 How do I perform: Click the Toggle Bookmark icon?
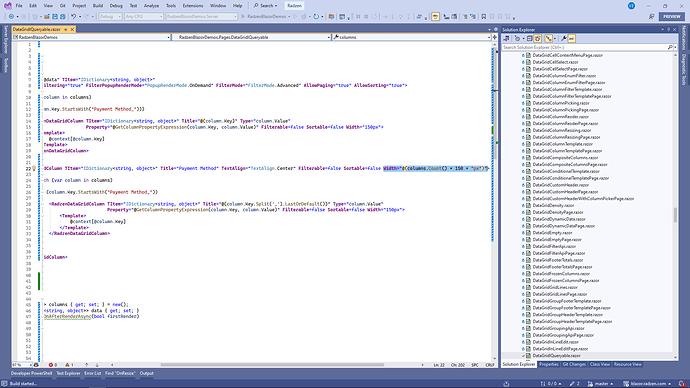click(x=484, y=16)
